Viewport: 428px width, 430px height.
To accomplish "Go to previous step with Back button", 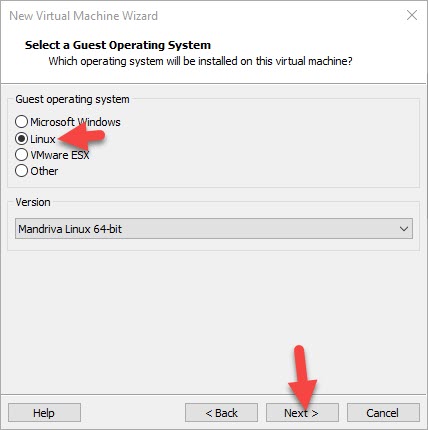I will coord(221,413).
